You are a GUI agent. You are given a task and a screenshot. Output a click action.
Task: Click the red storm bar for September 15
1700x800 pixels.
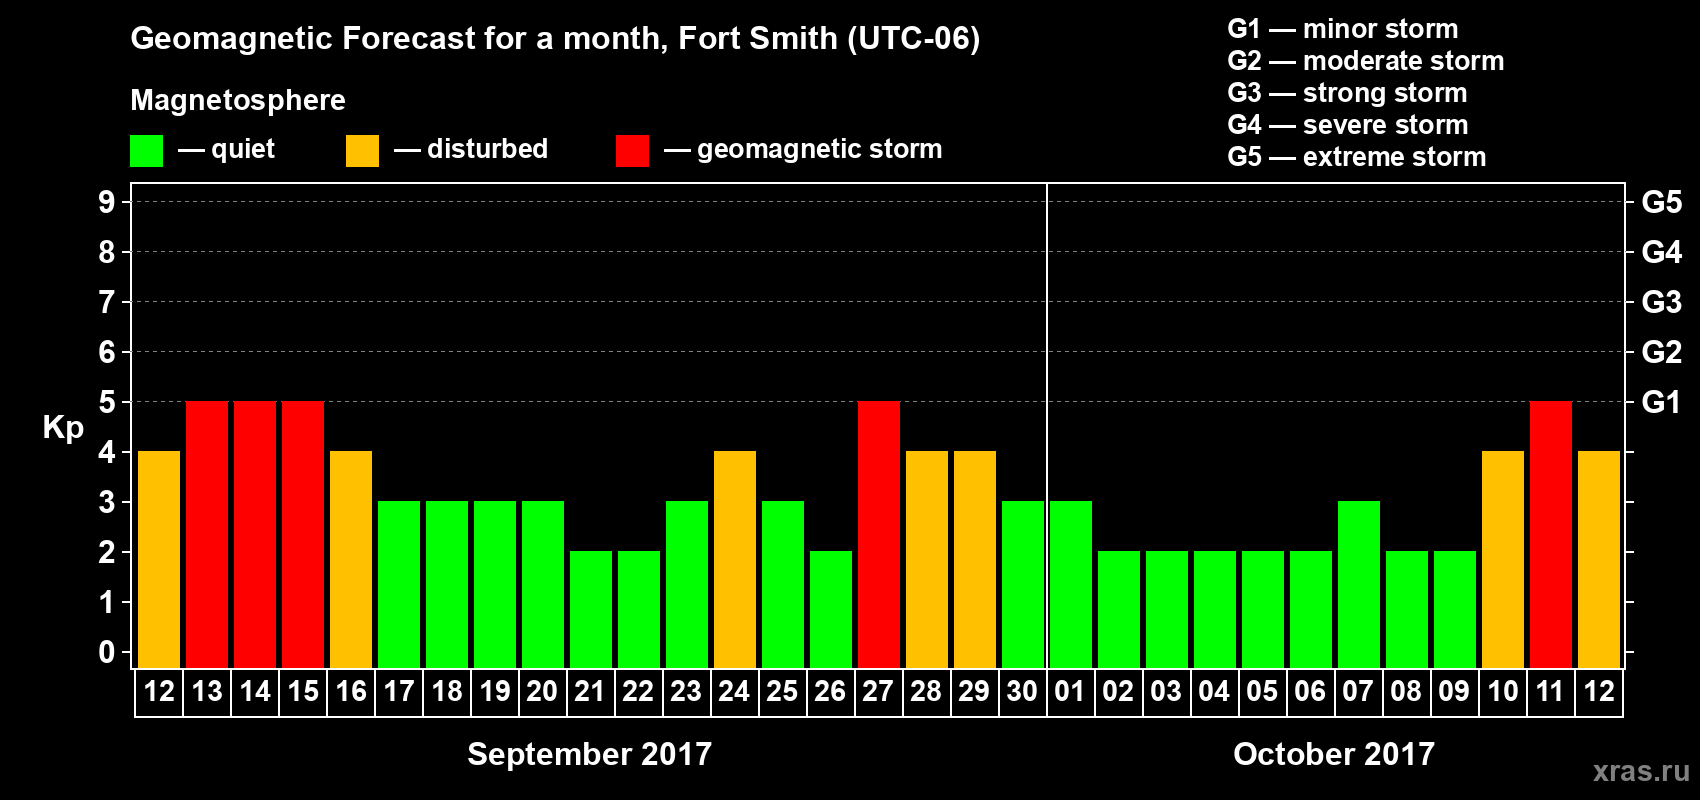point(303,535)
